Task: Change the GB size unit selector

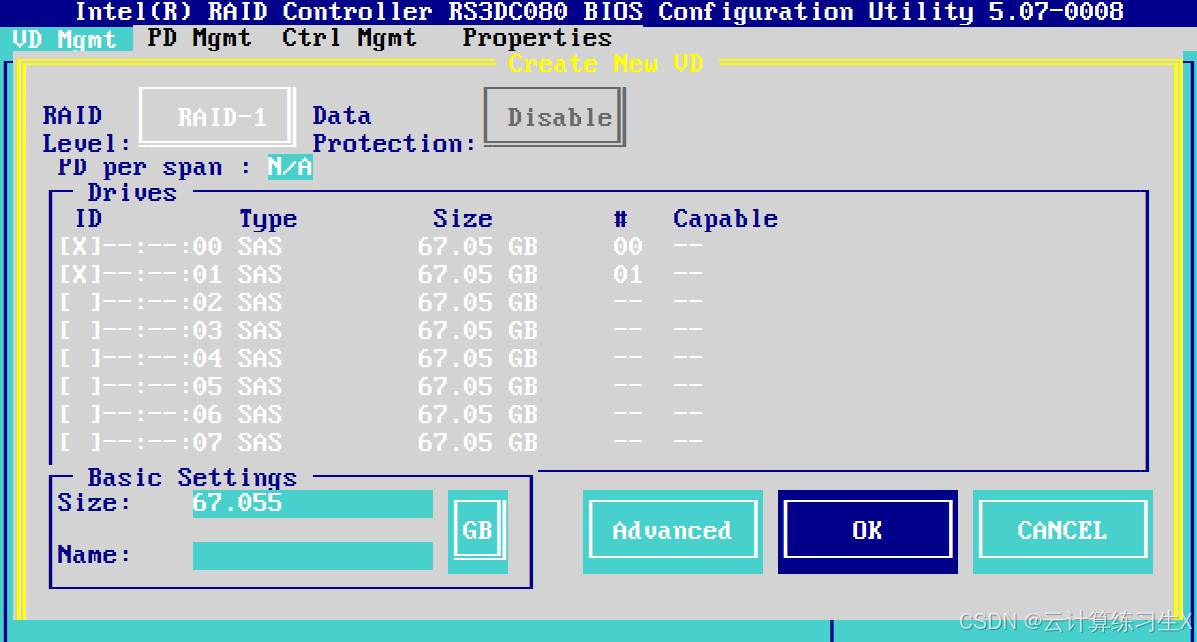Action: pos(478,530)
